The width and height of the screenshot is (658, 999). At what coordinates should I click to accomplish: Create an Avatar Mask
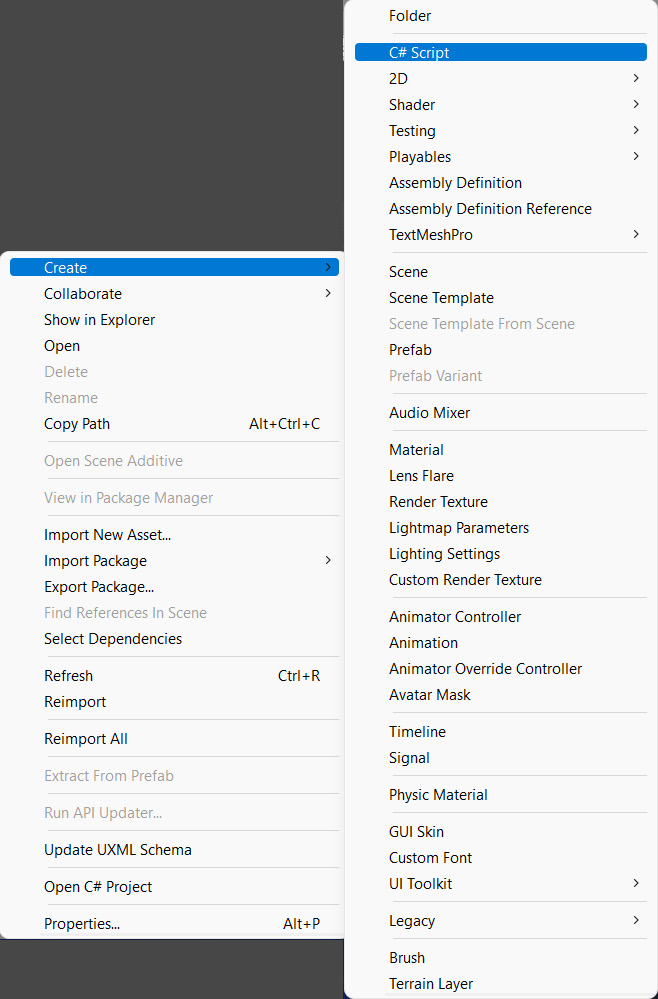pyautogui.click(x=501, y=694)
